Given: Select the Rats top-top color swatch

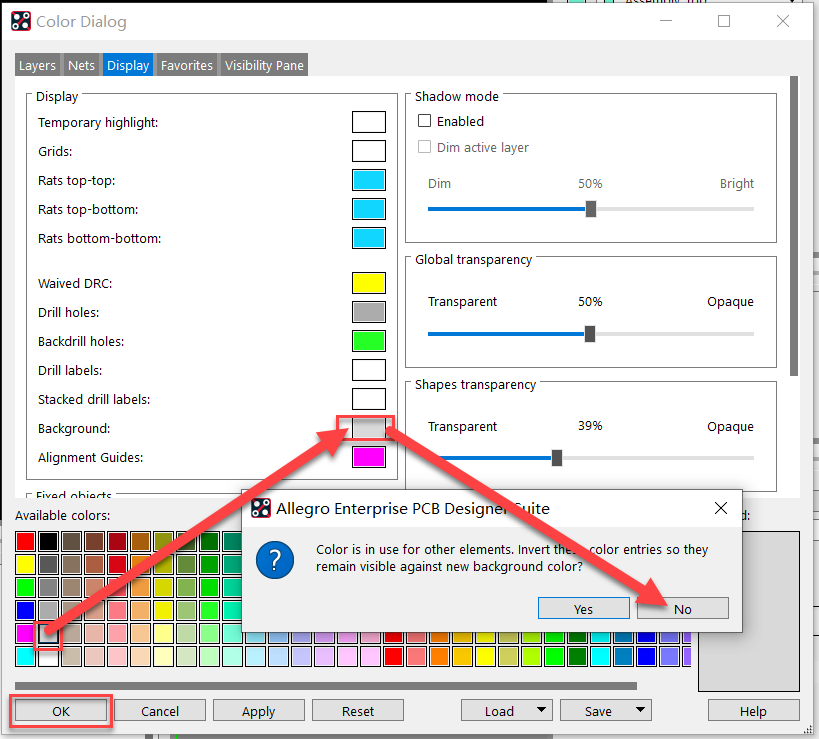Looking at the screenshot, I should coord(369,180).
